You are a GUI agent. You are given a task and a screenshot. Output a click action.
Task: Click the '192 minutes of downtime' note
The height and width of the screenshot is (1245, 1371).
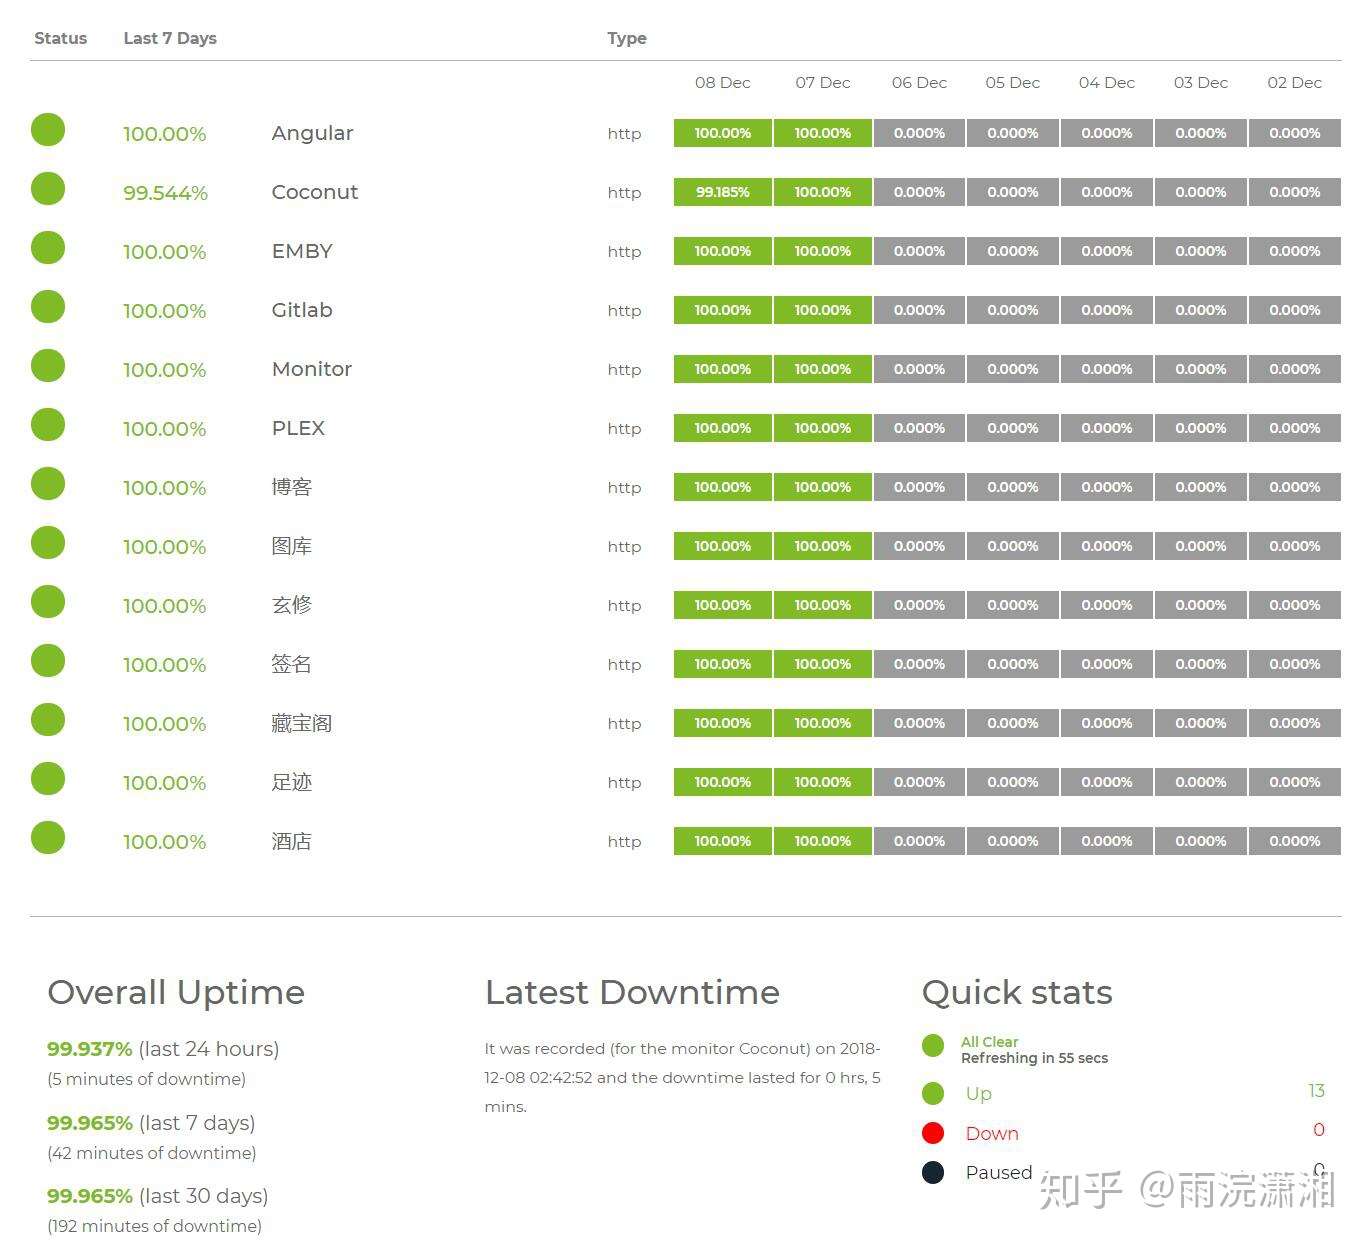(155, 1226)
